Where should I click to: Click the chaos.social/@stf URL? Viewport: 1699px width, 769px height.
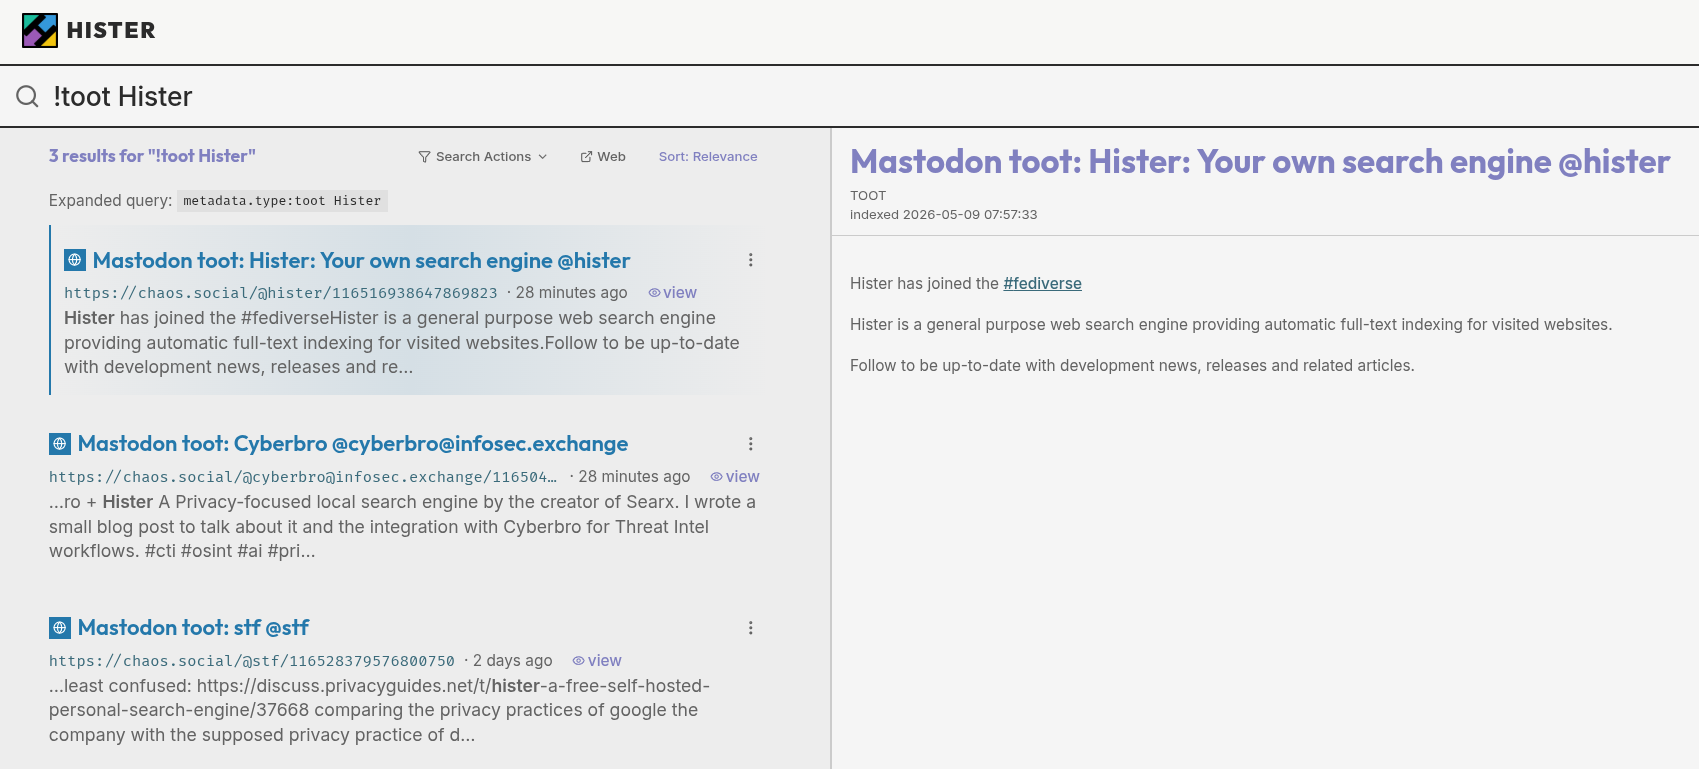click(x=252, y=661)
